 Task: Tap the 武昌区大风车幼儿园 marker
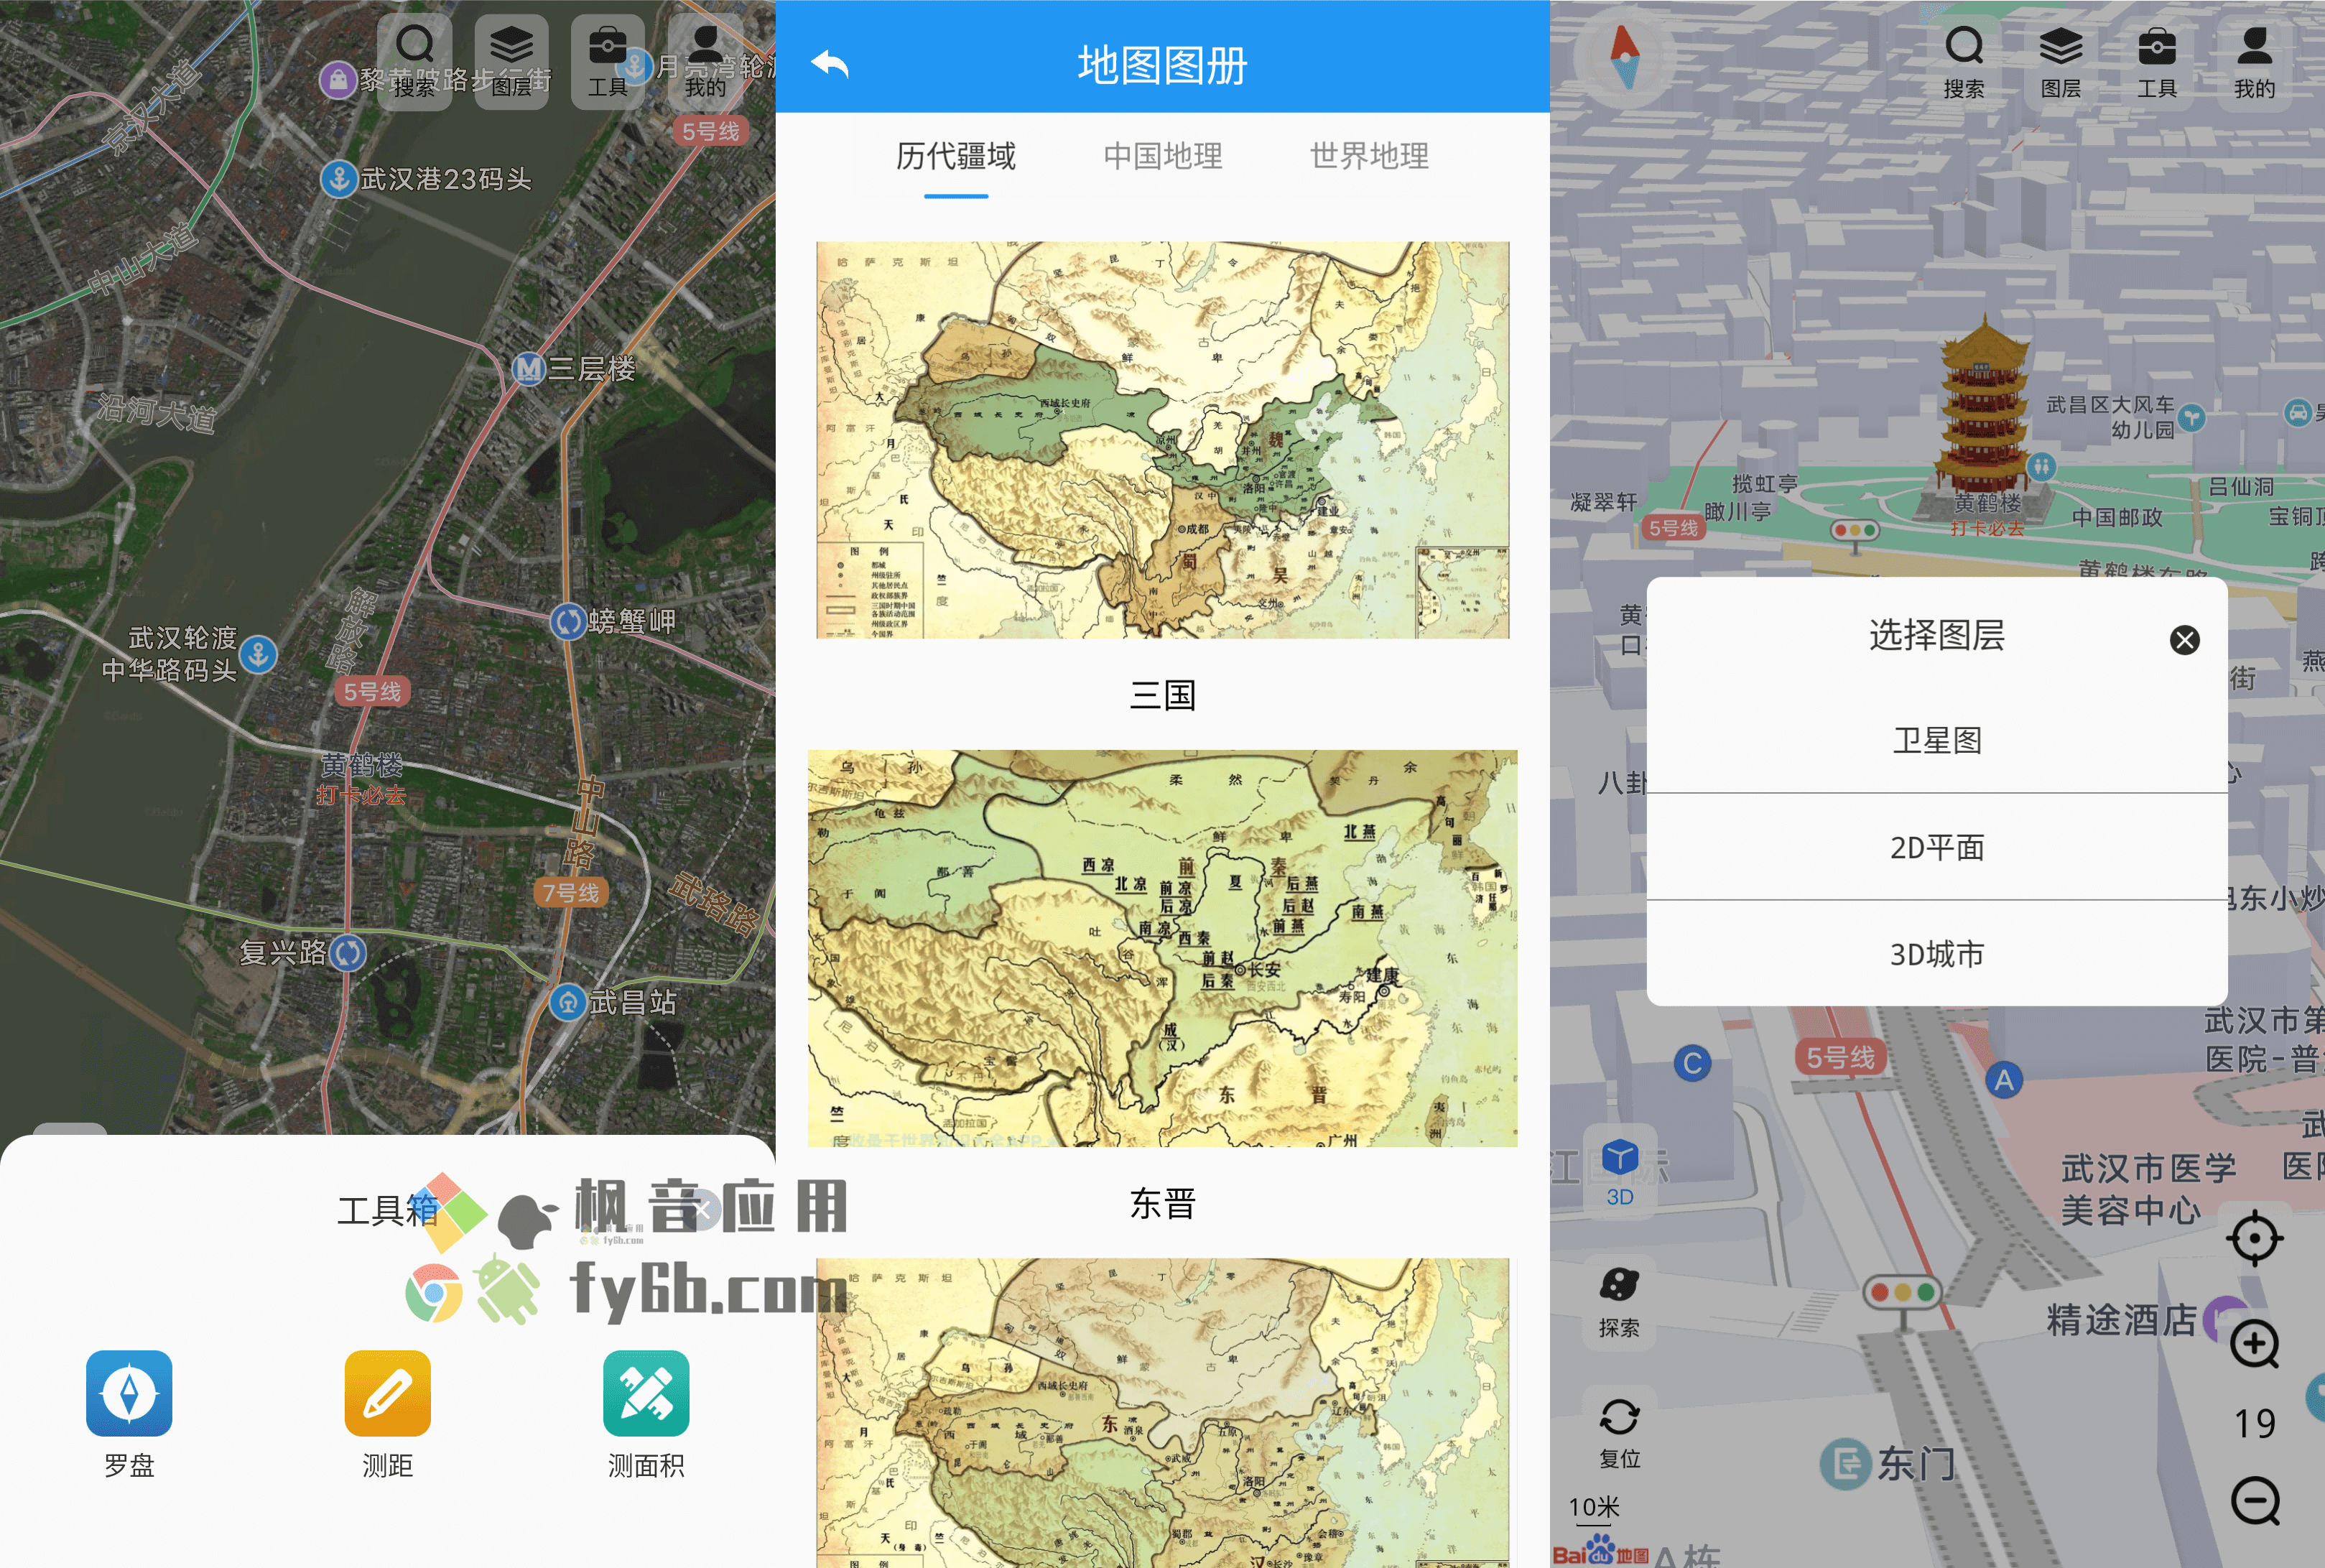(x=2191, y=417)
